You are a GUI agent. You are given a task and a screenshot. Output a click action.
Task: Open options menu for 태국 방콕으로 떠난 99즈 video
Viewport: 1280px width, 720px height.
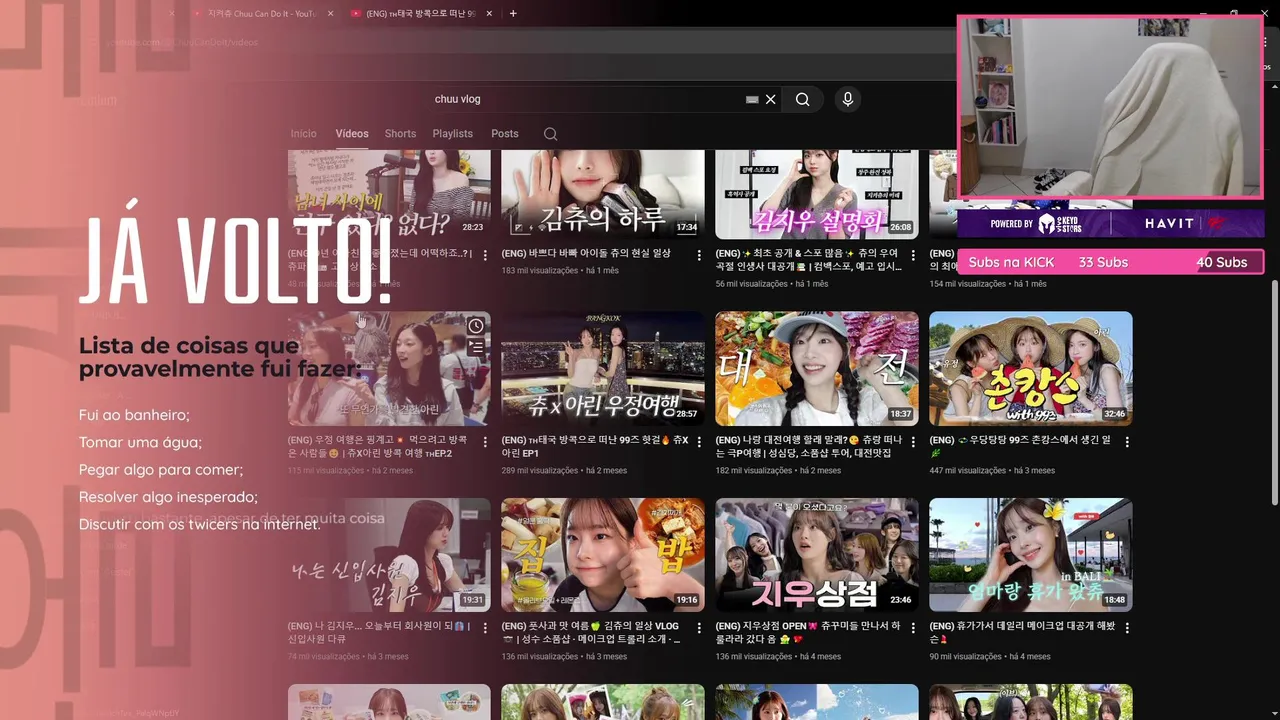pos(699,442)
